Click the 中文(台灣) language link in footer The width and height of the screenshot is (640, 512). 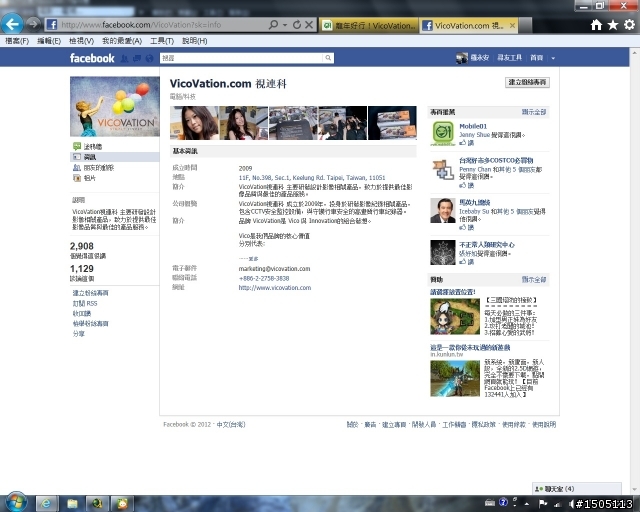coord(231,424)
